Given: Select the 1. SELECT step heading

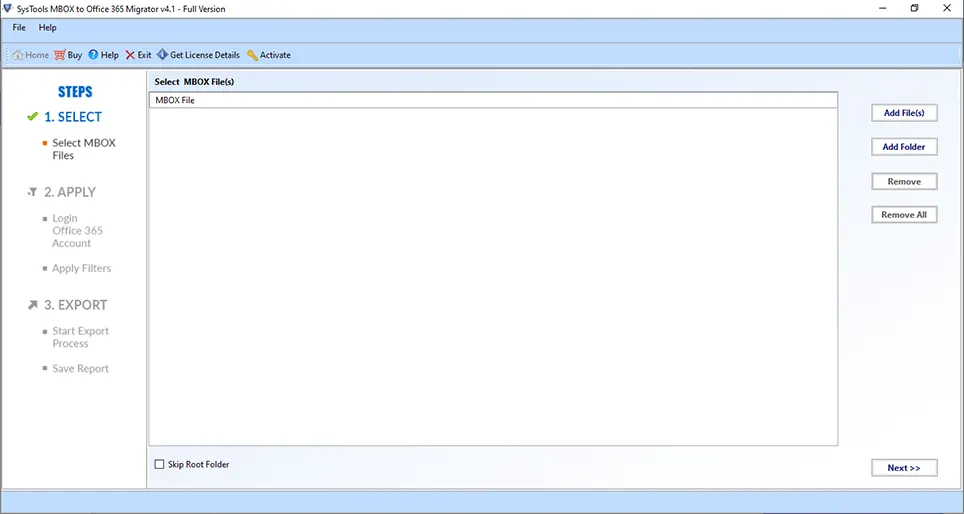Looking at the screenshot, I should pos(73,117).
